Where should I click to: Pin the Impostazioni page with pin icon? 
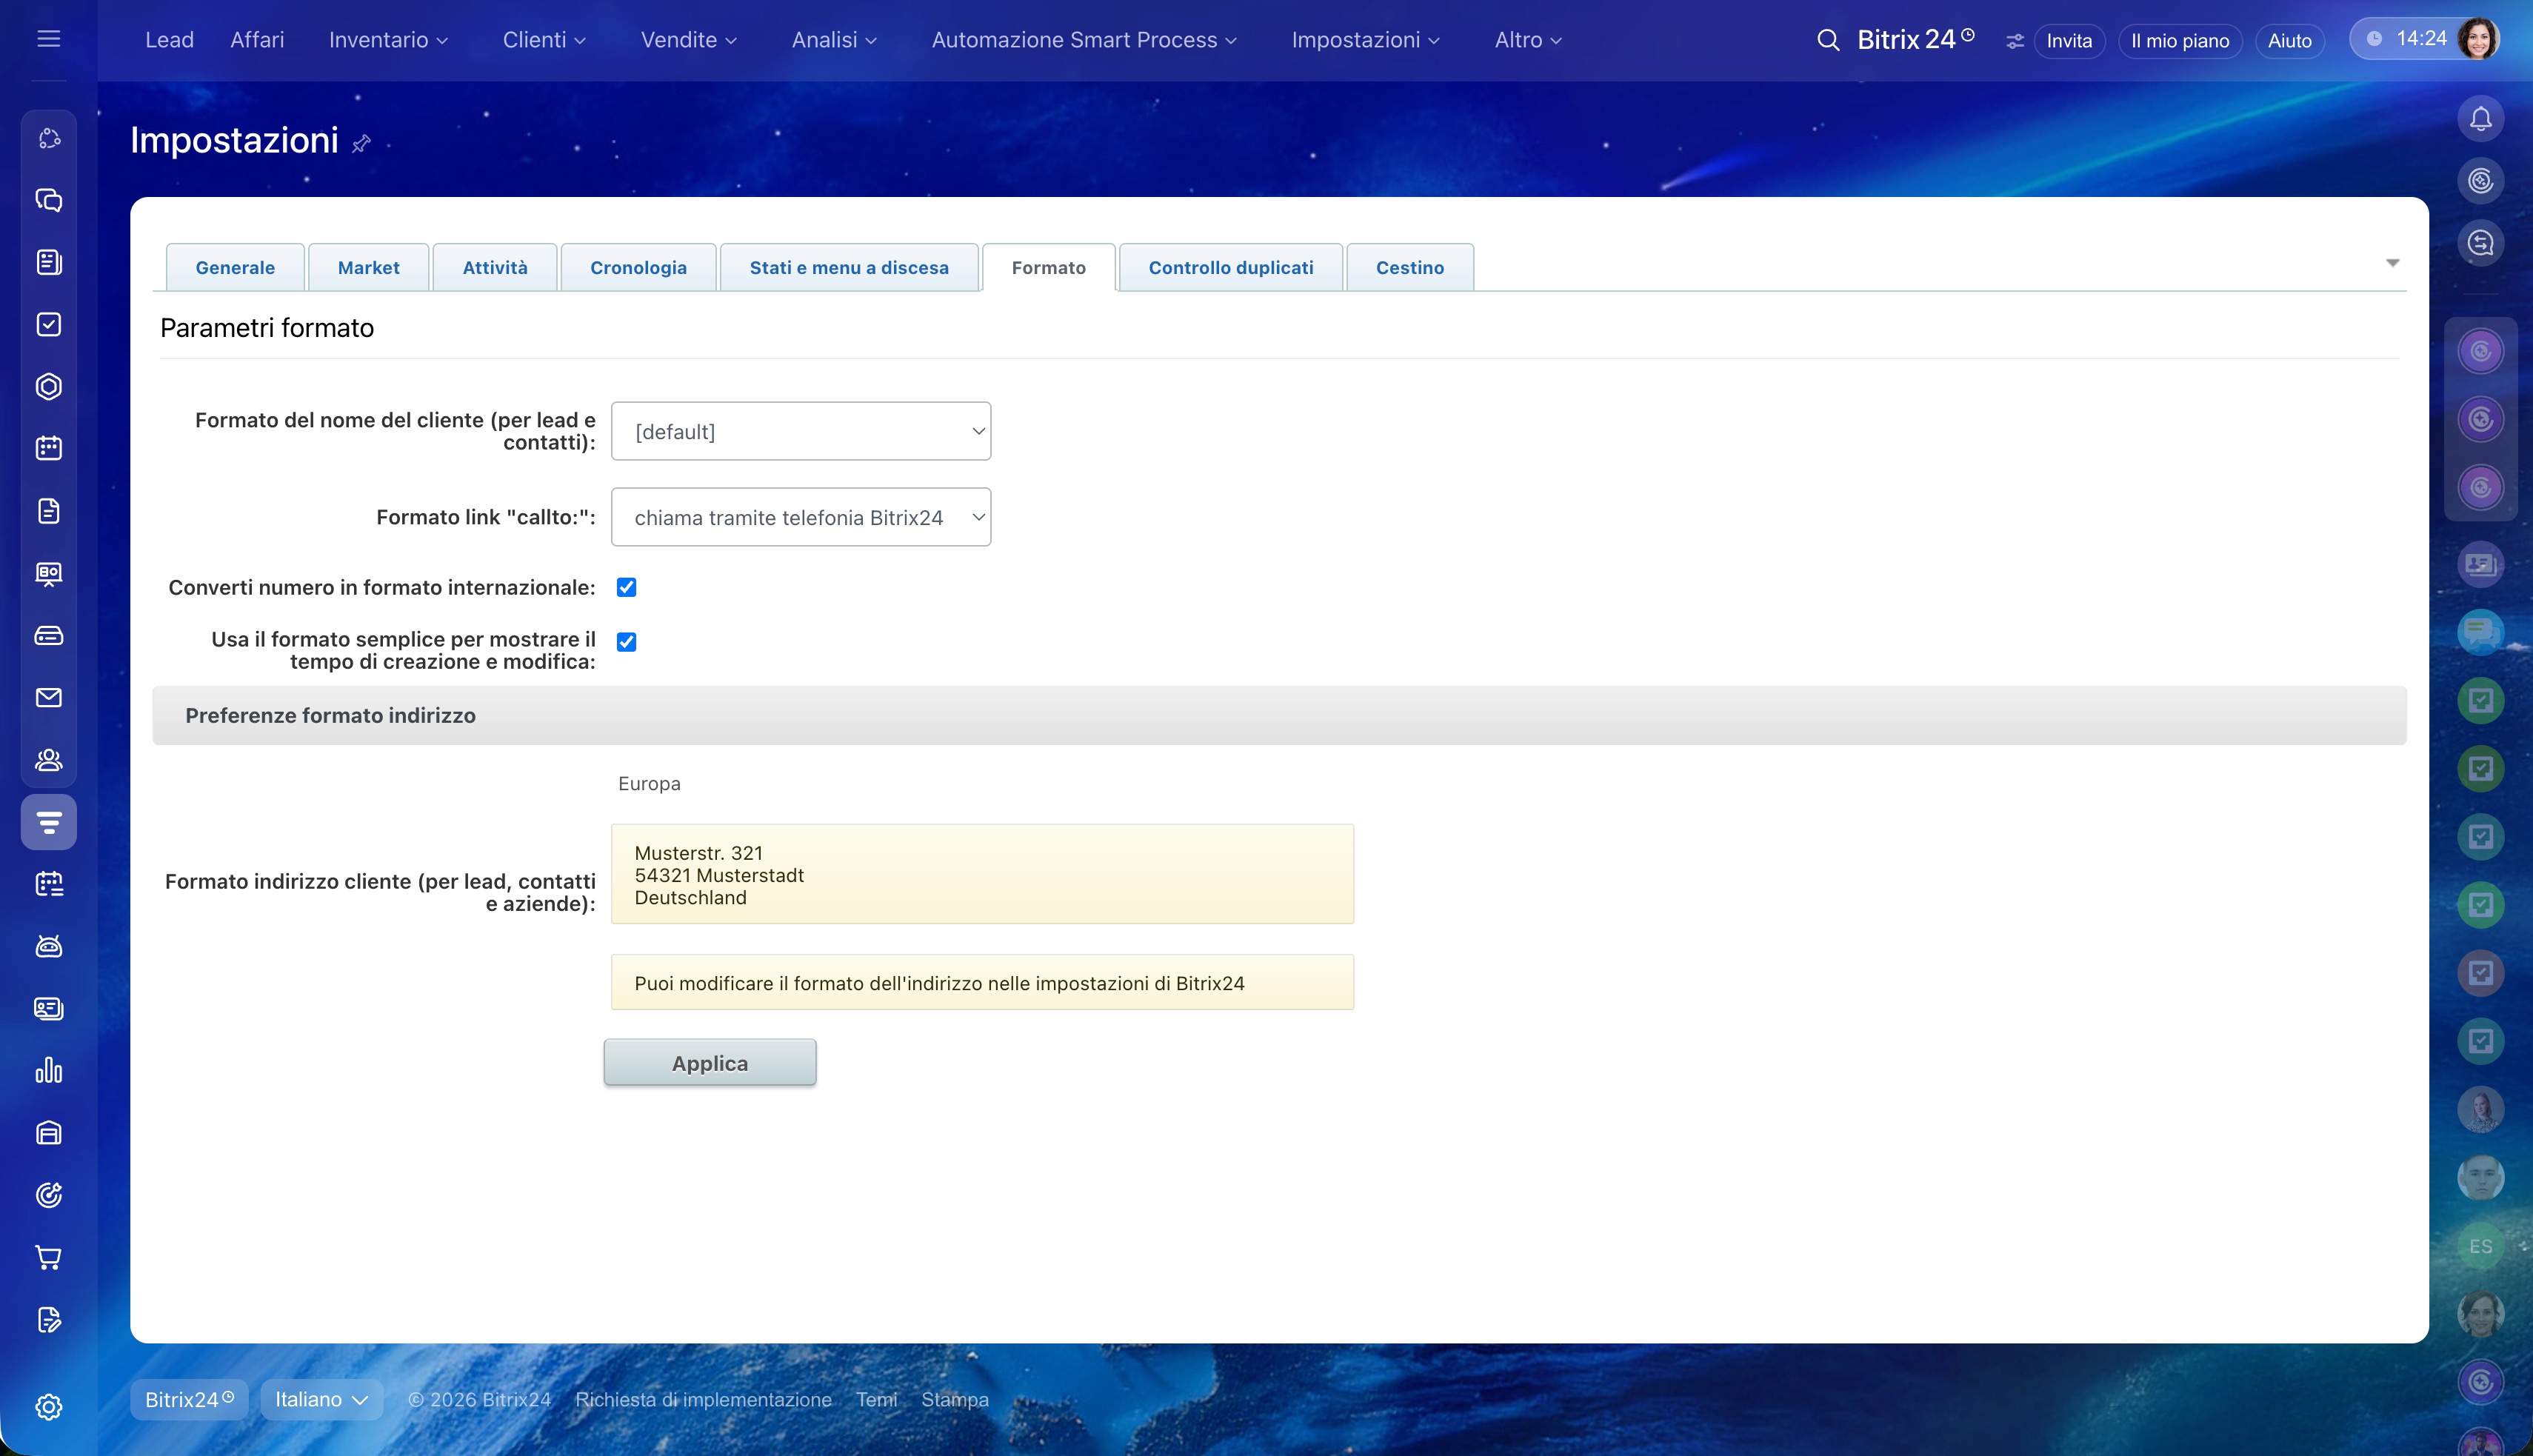pyautogui.click(x=361, y=143)
